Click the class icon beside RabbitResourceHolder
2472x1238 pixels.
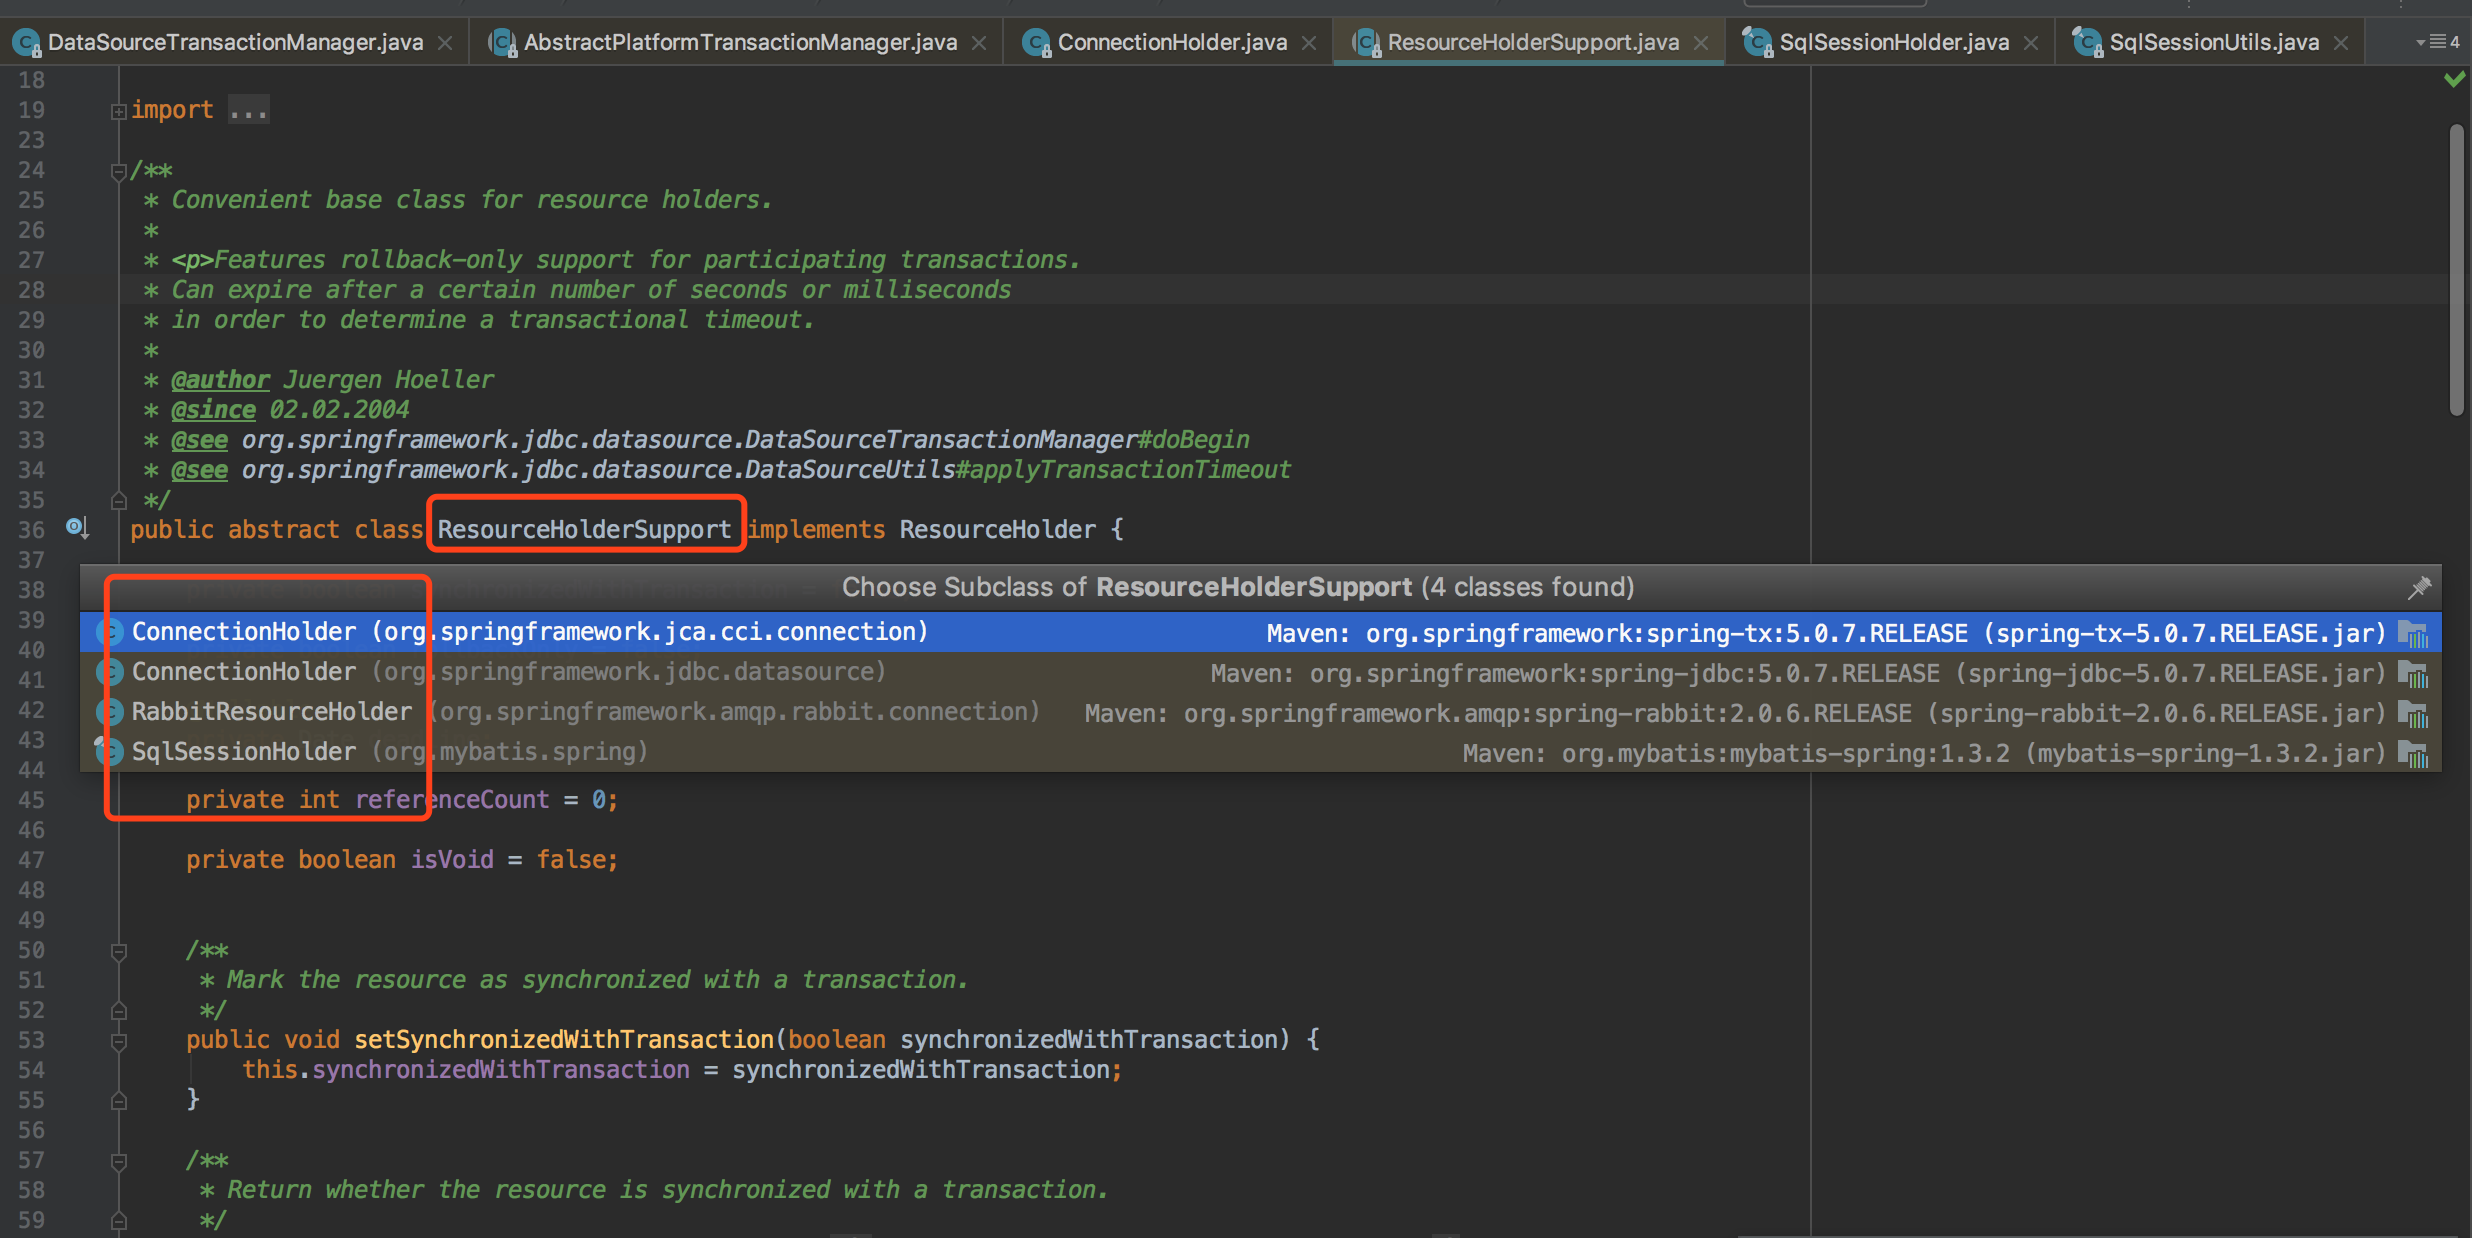tap(109, 712)
